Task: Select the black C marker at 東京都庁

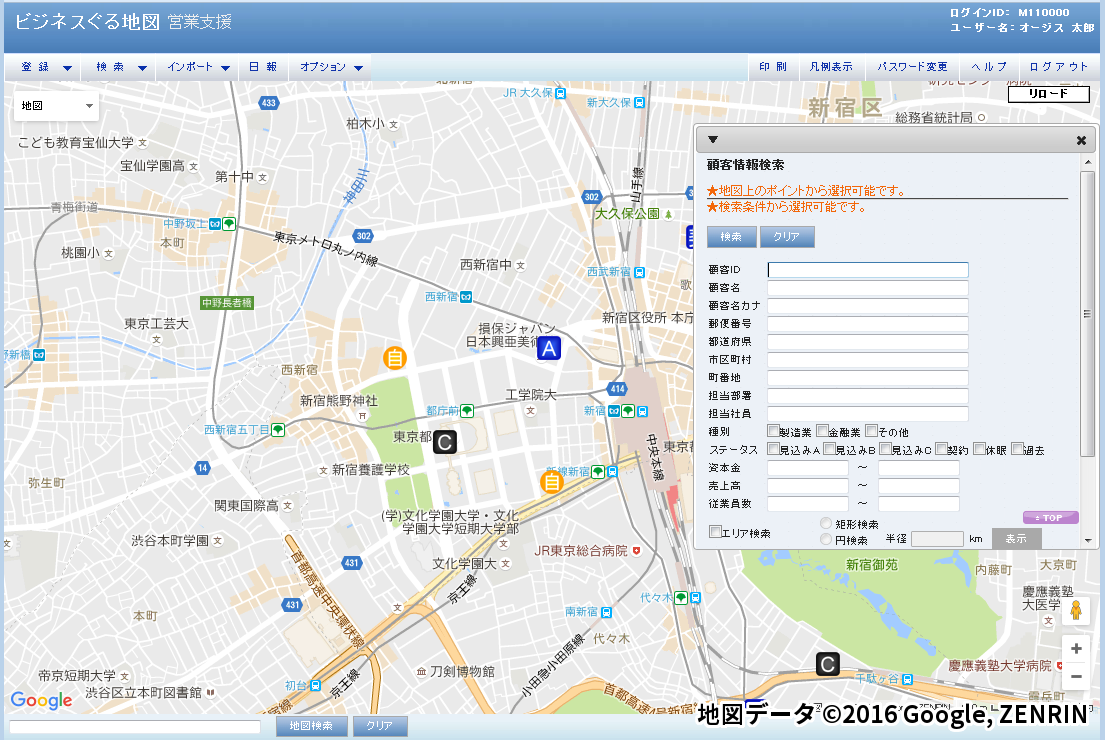Action: coord(445,443)
